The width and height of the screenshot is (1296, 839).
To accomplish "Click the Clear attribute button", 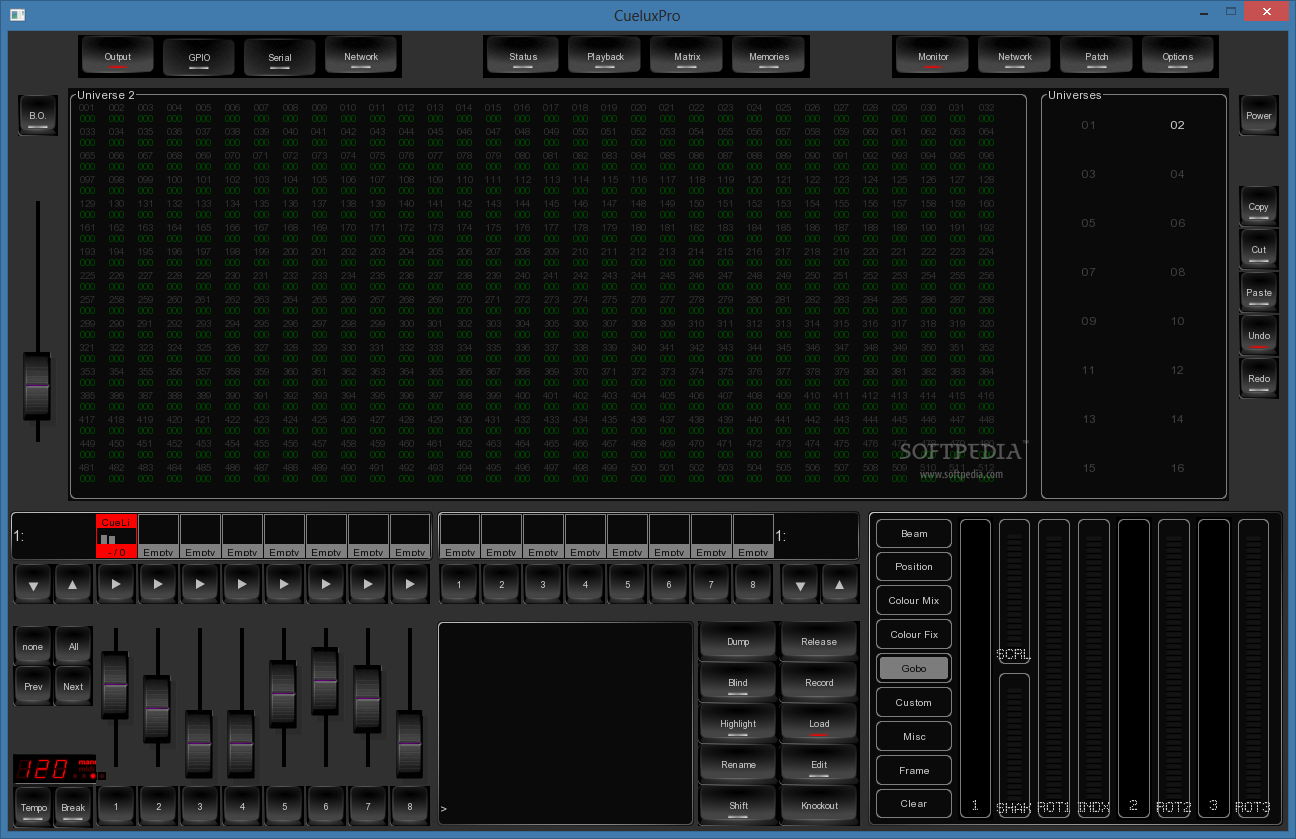I will tap(914, 803).
